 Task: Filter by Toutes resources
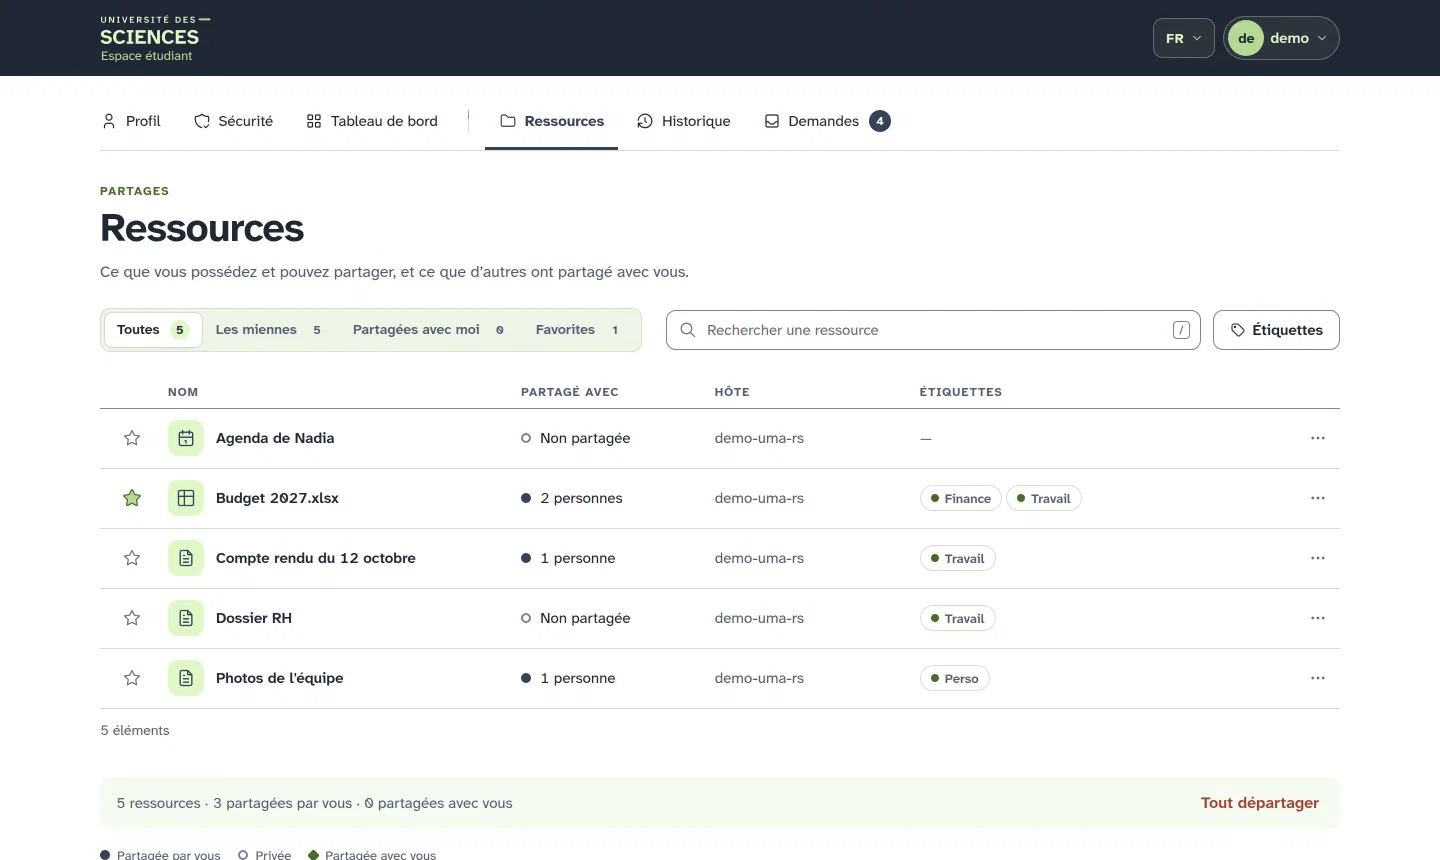tap(153, 330)
